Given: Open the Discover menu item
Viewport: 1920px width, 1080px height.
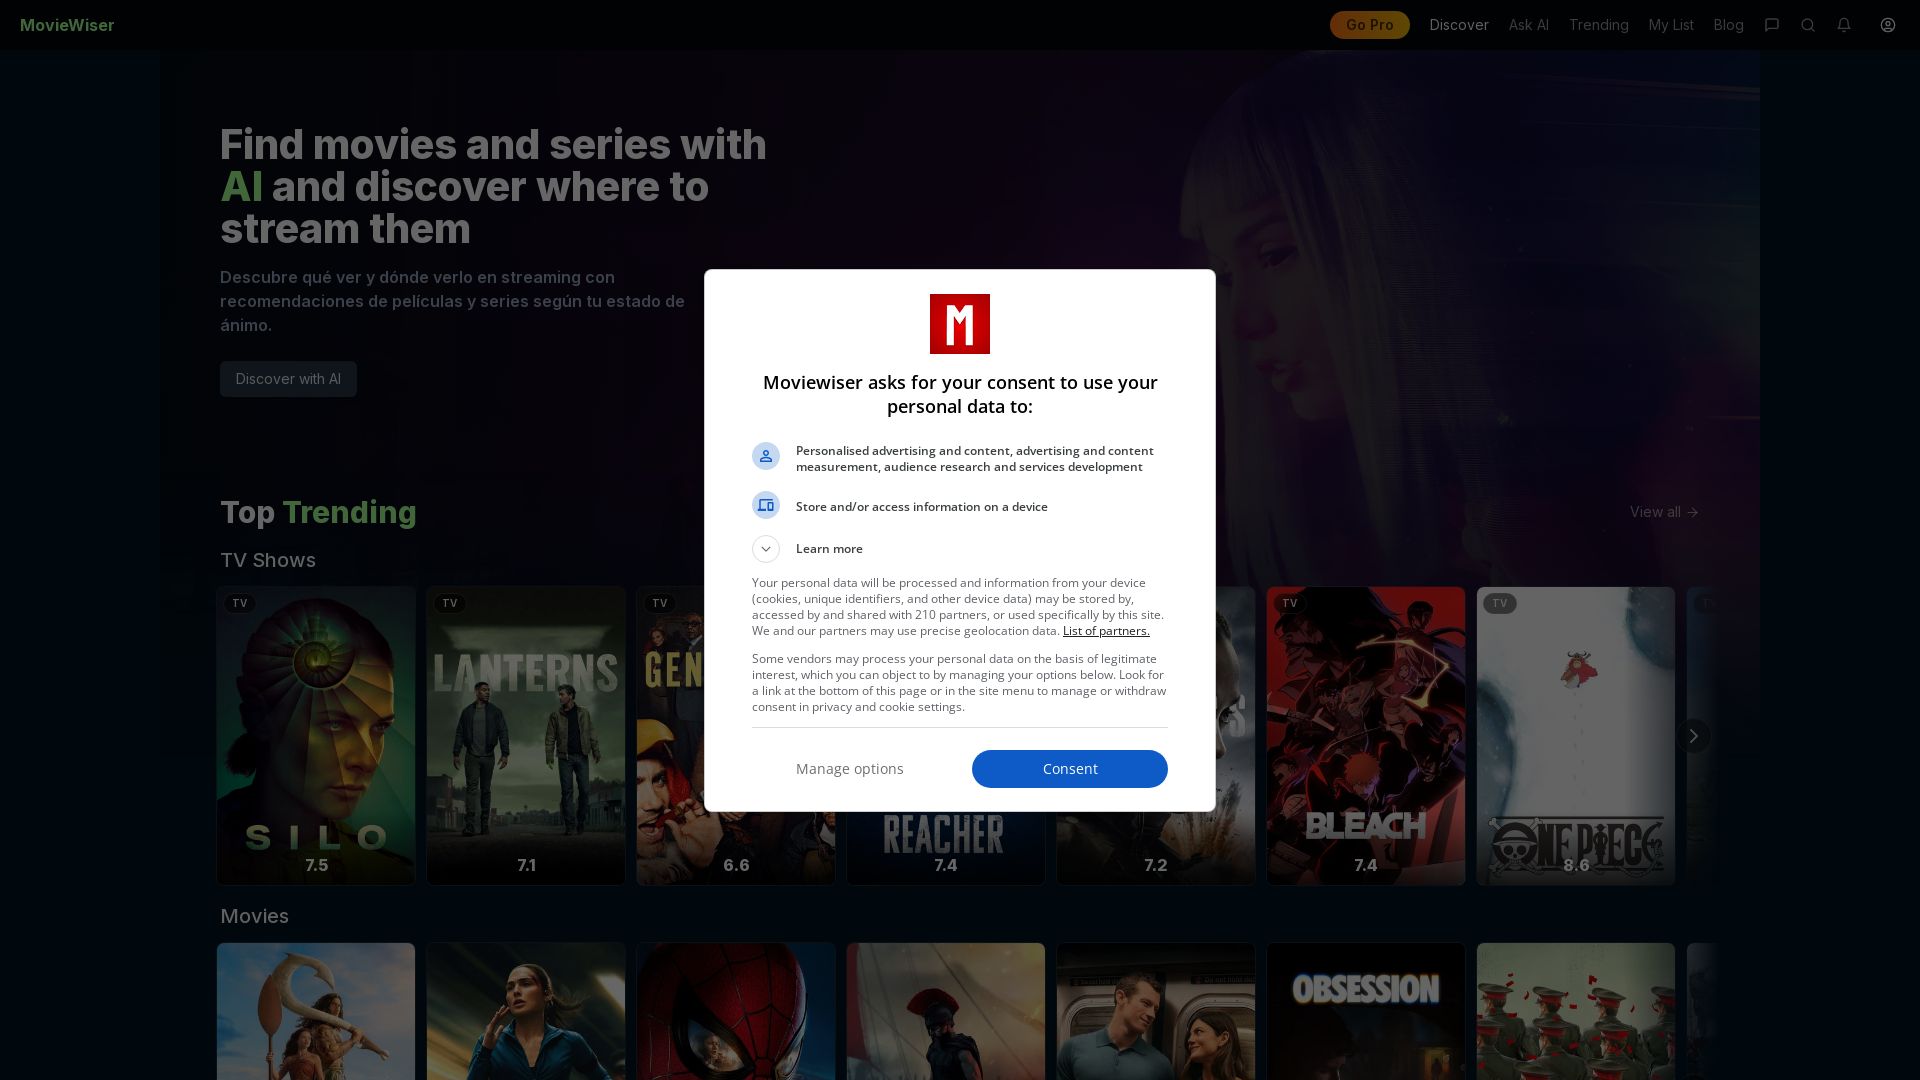Looking at the screenshot, I should 1459,25.
